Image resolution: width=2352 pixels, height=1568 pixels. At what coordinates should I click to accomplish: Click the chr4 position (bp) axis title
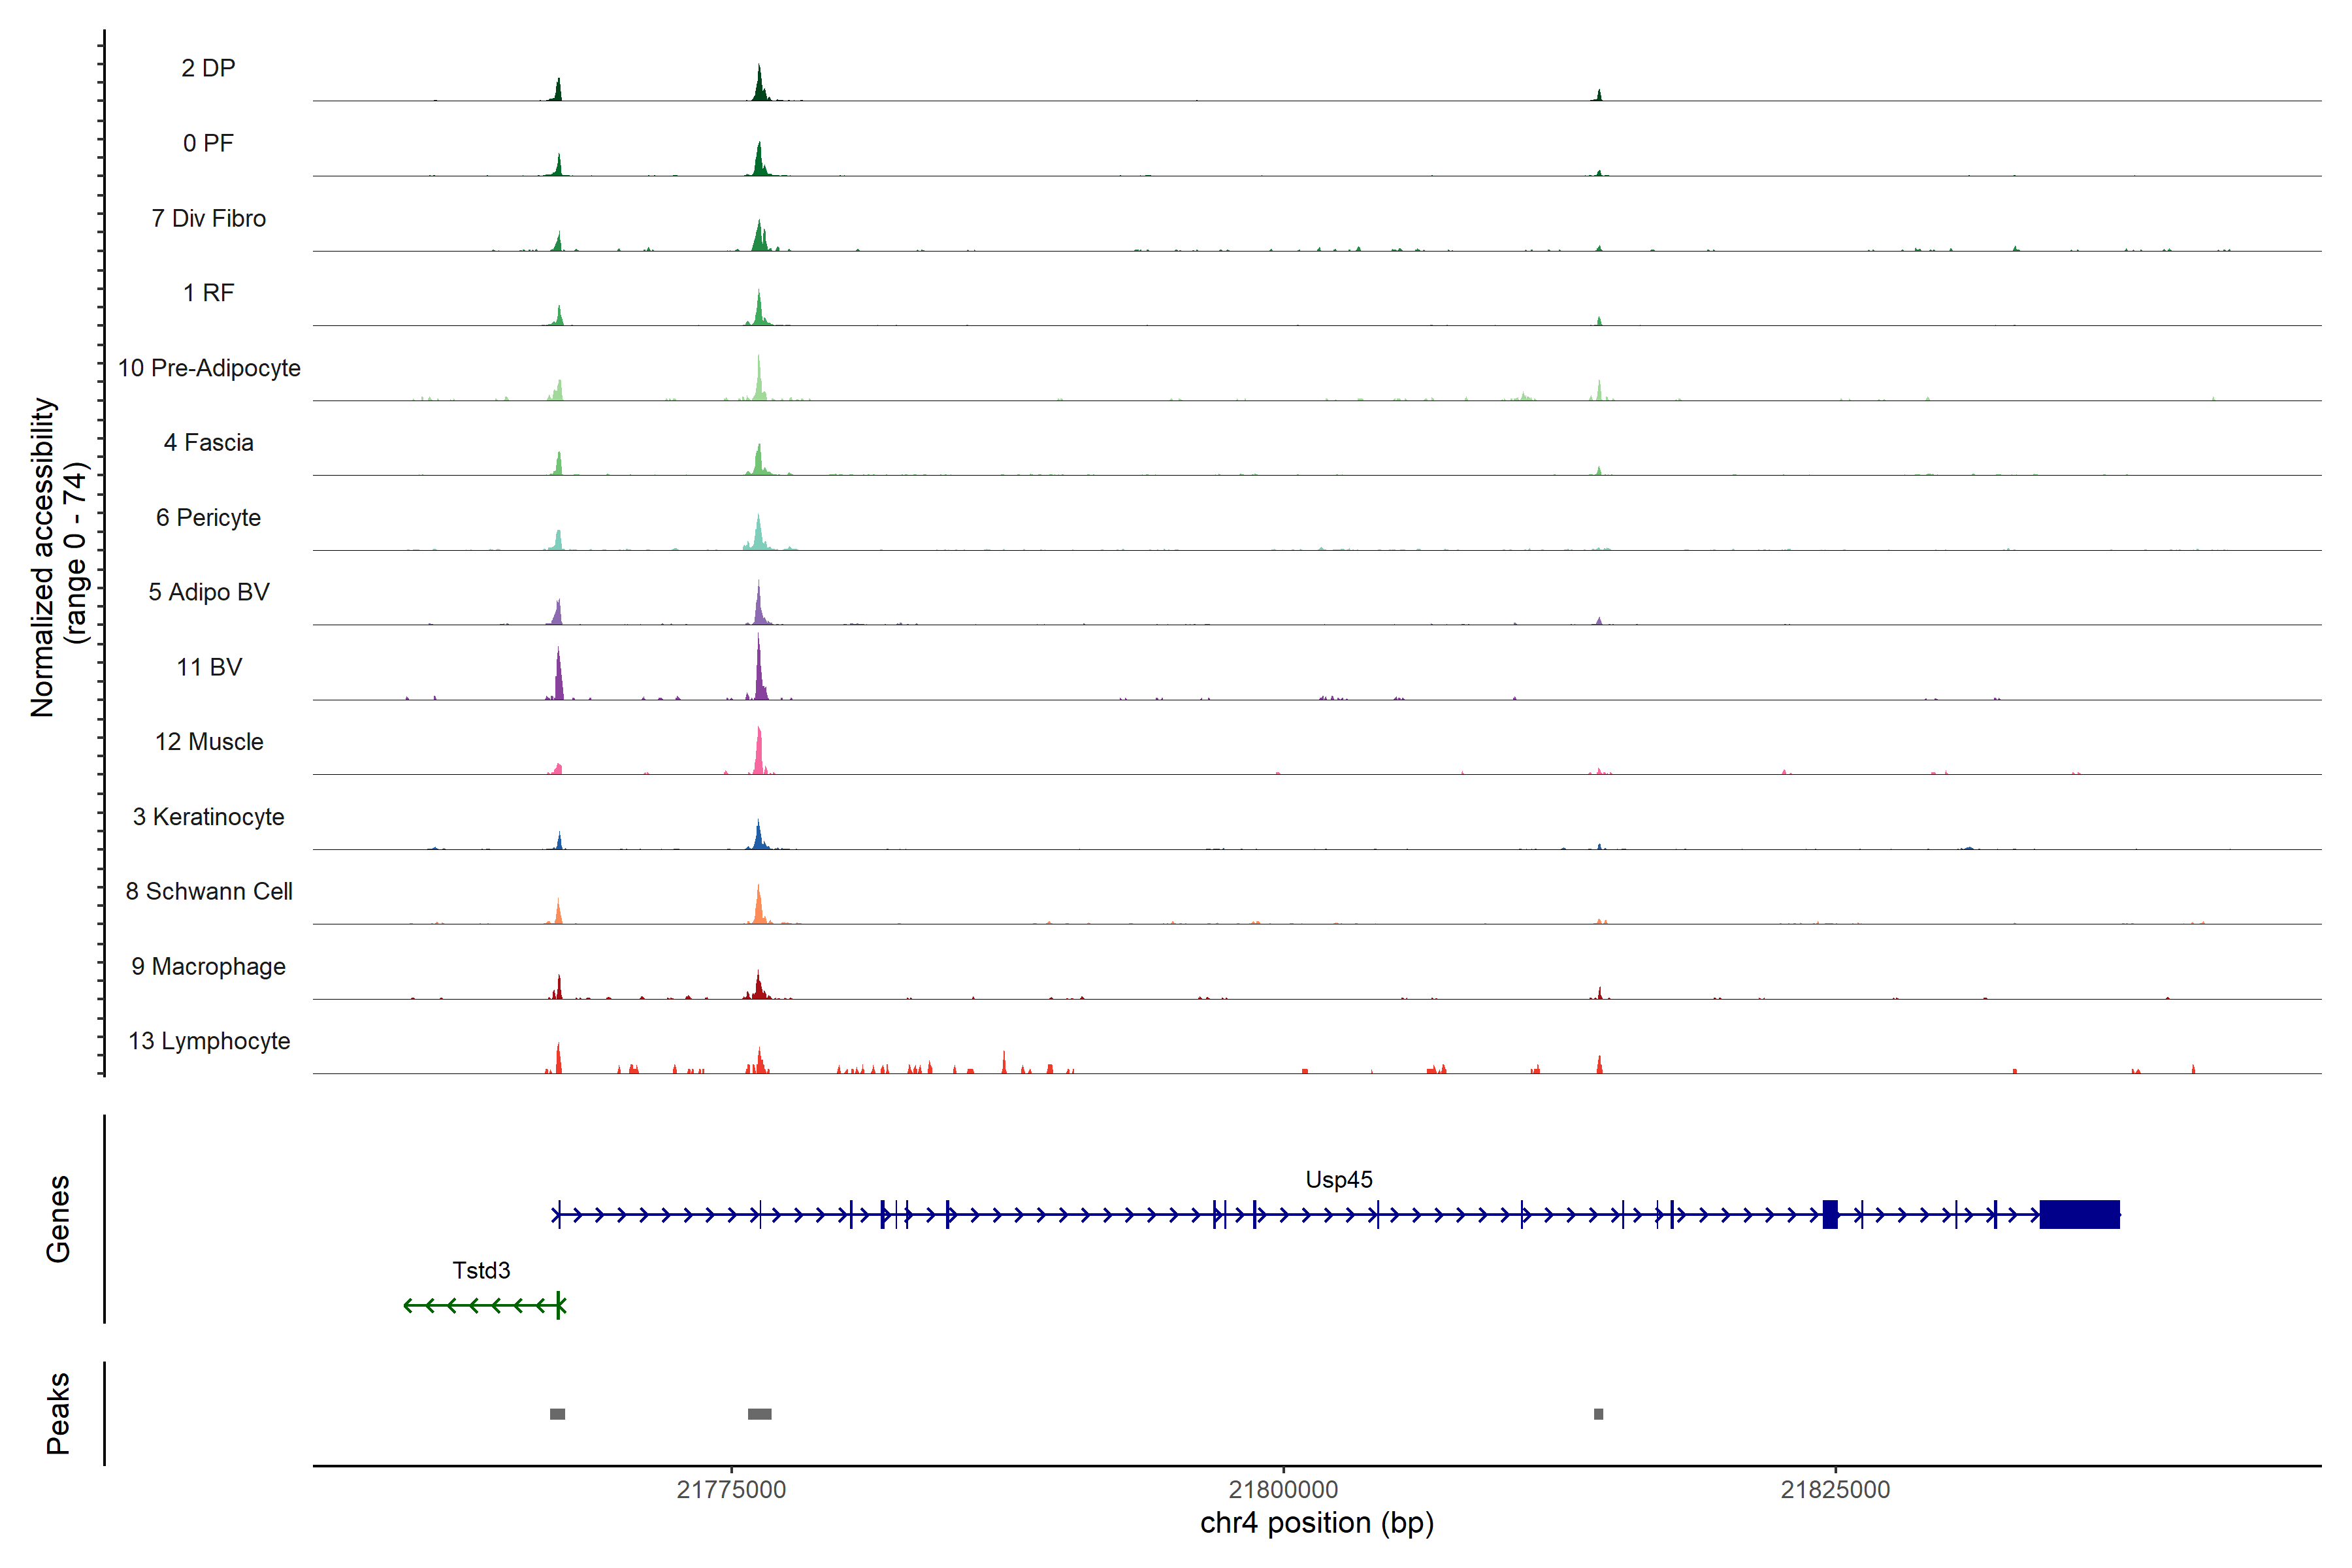pos(1316,1523)
